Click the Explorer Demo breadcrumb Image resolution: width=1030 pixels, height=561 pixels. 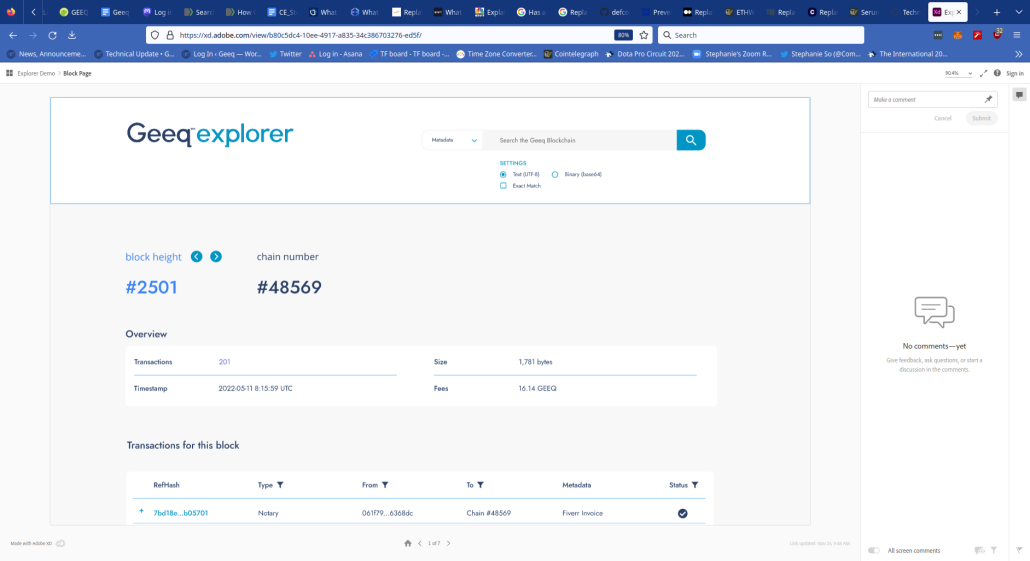coord(36,74)
